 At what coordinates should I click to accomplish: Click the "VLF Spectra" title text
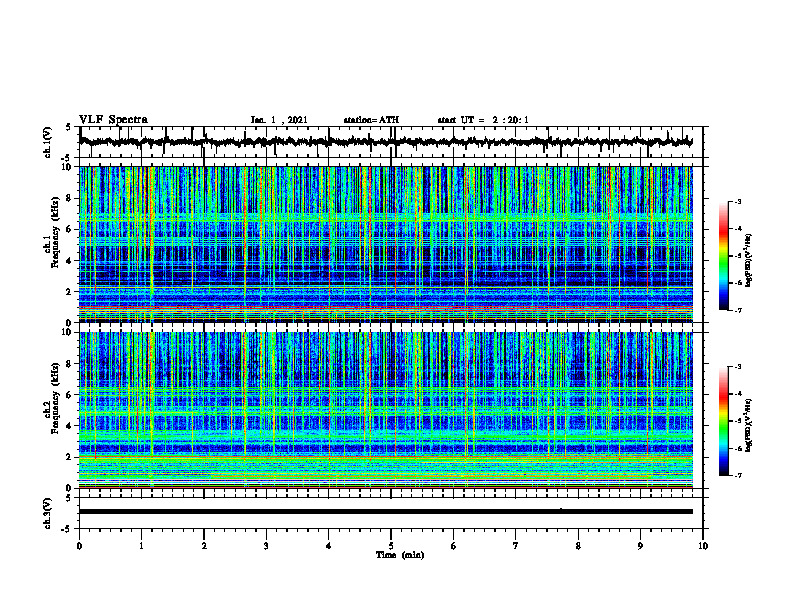pos(113,120)
